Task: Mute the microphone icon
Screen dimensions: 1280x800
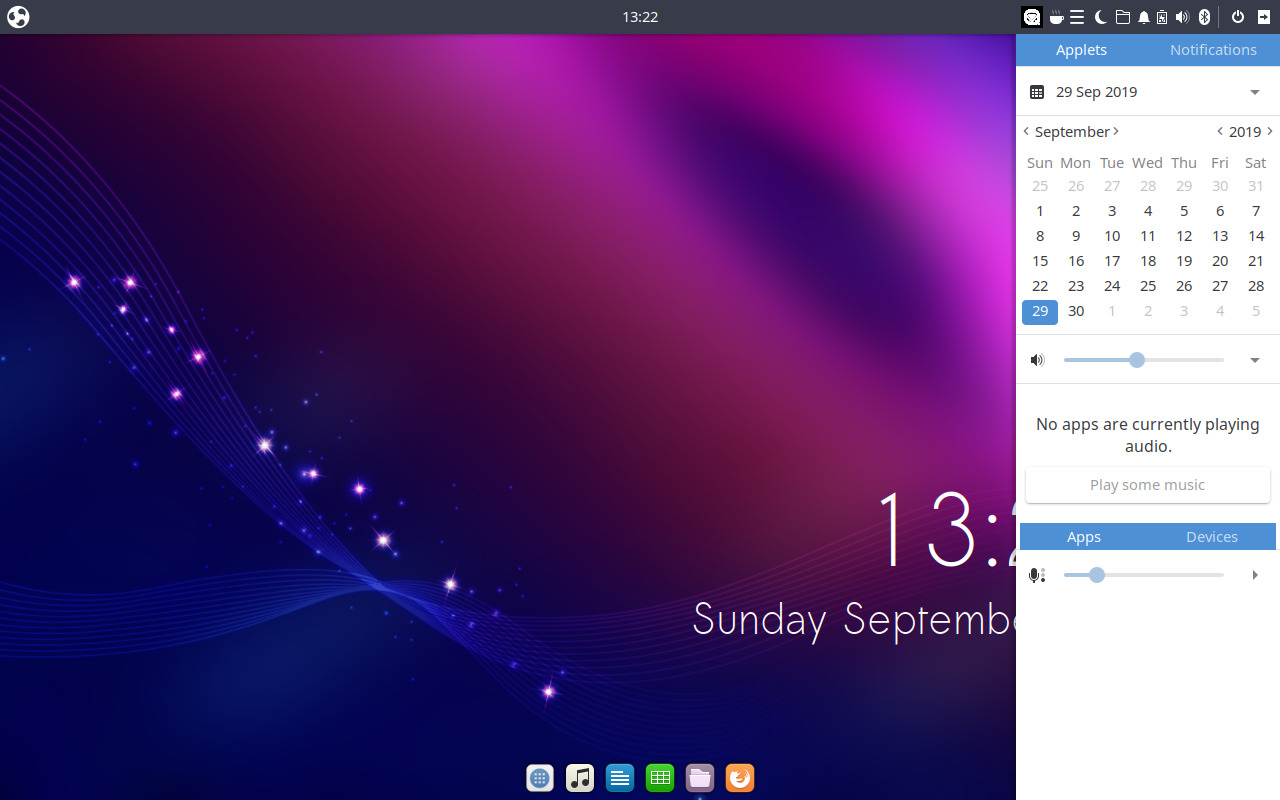Action: tap(1037, 575)
